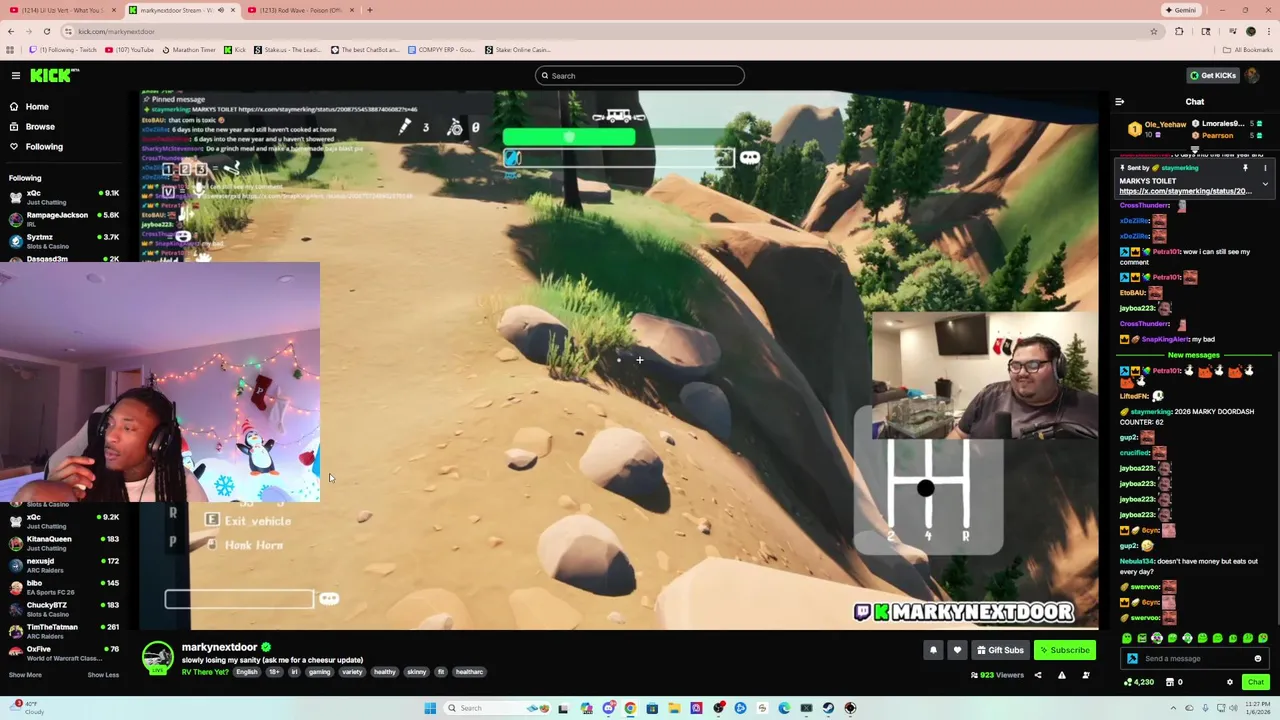Unpin the pinned message in chat
Viewport: 1280px width, 720px height.
click(x=1245, y=168)
